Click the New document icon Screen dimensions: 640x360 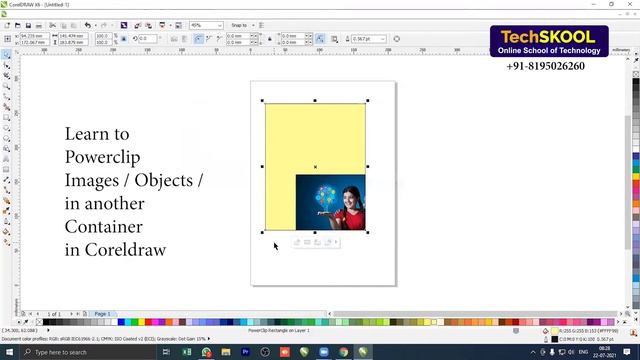7,25
